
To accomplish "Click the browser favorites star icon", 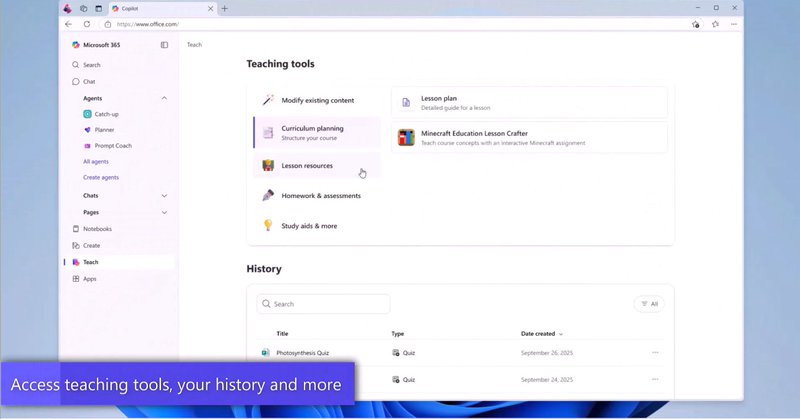I will [715, 24].
